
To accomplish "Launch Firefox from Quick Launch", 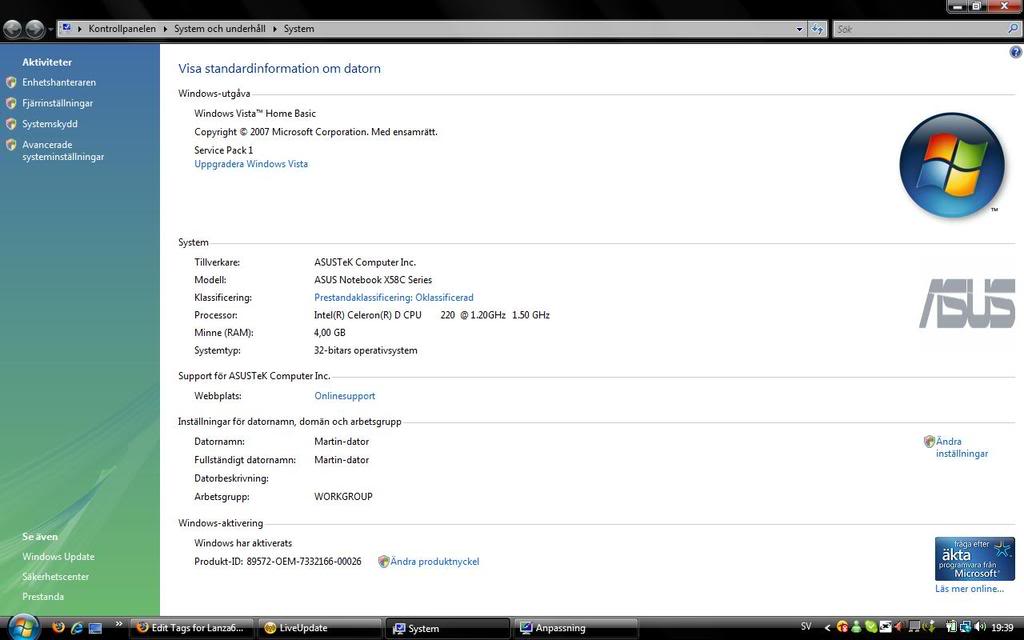I will click(59, 628).
